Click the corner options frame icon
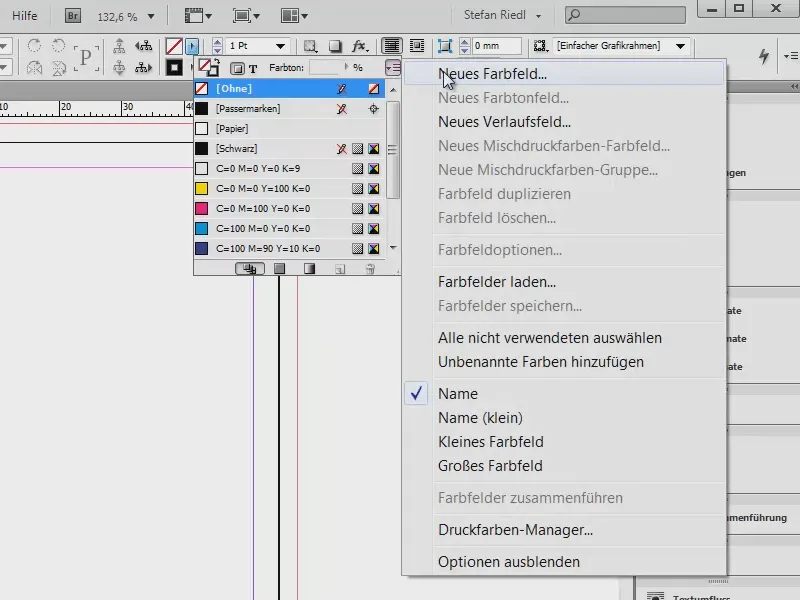The height and width of the screenshot is (600, 800). pos(445,46)
